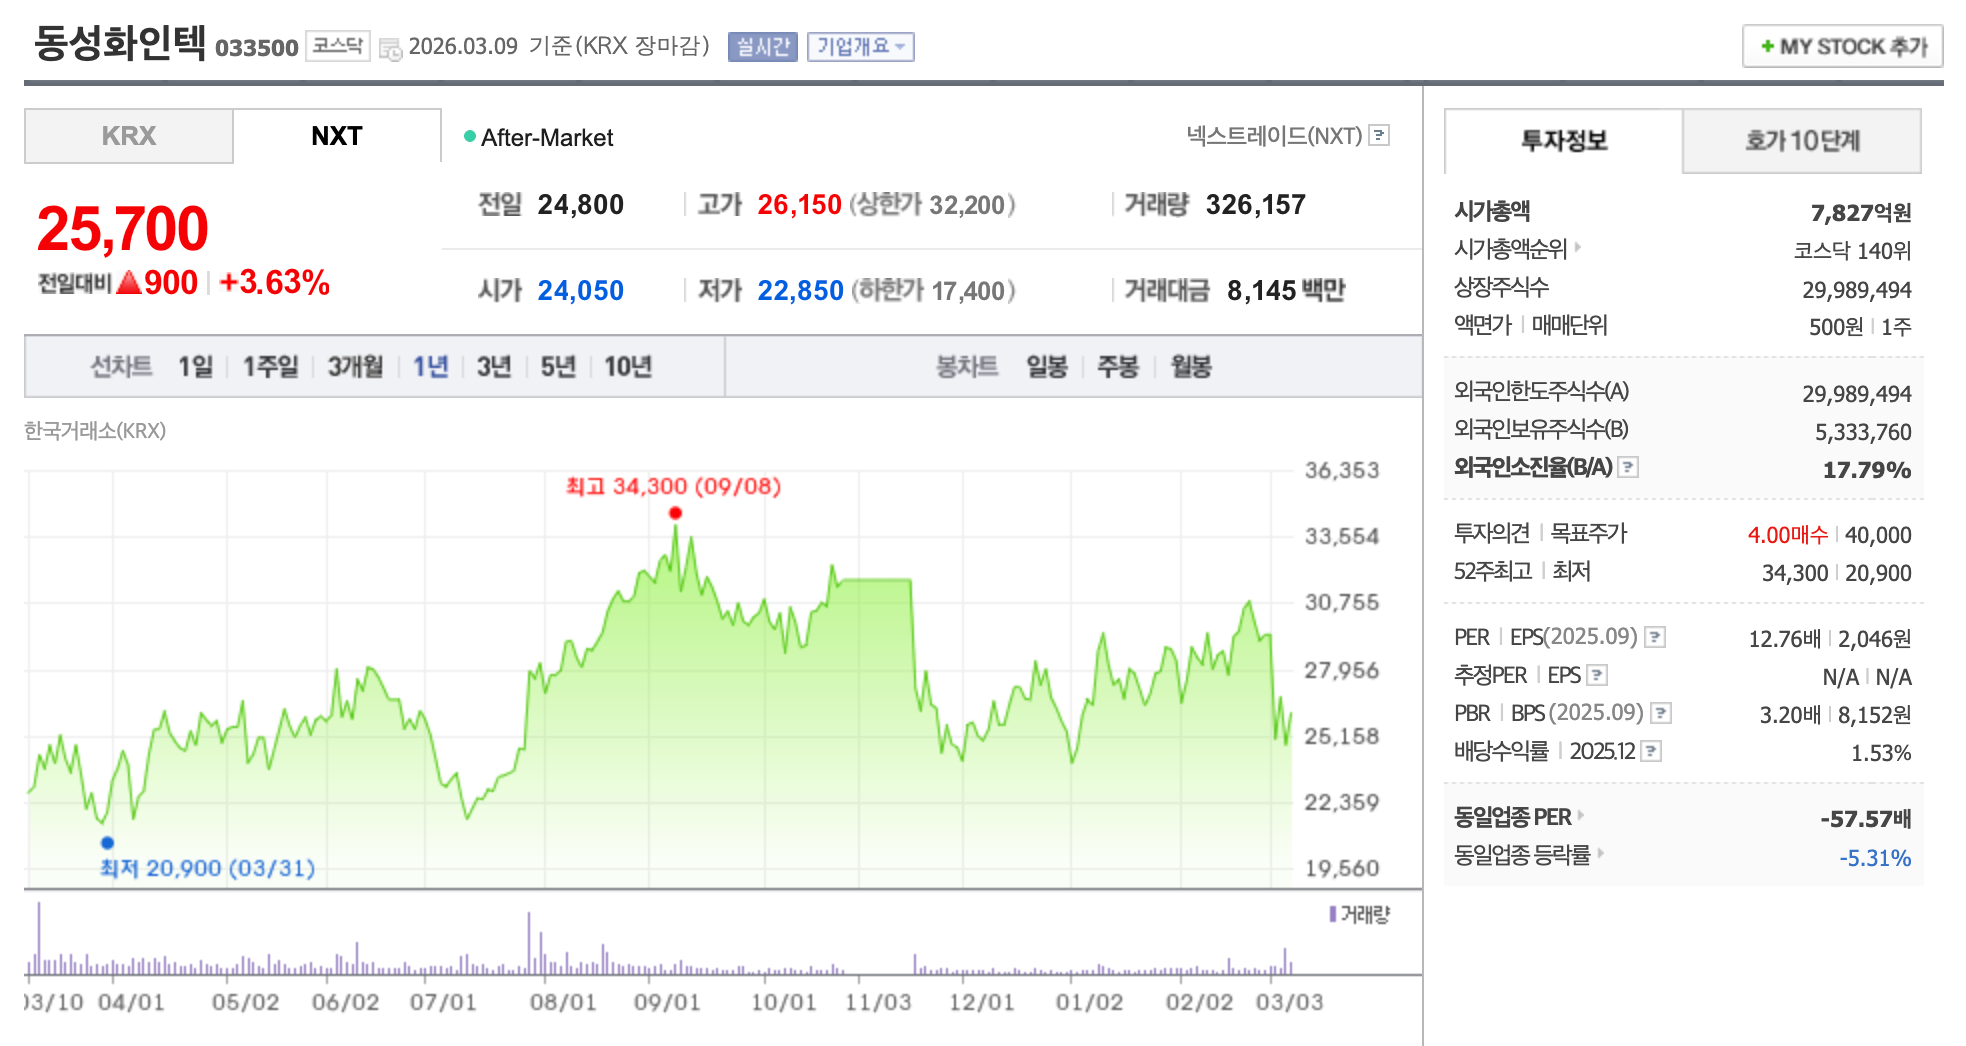Open the 투자정보 tab
The width and height of the screenshot is (1966, 1046).
[1564, 141]
